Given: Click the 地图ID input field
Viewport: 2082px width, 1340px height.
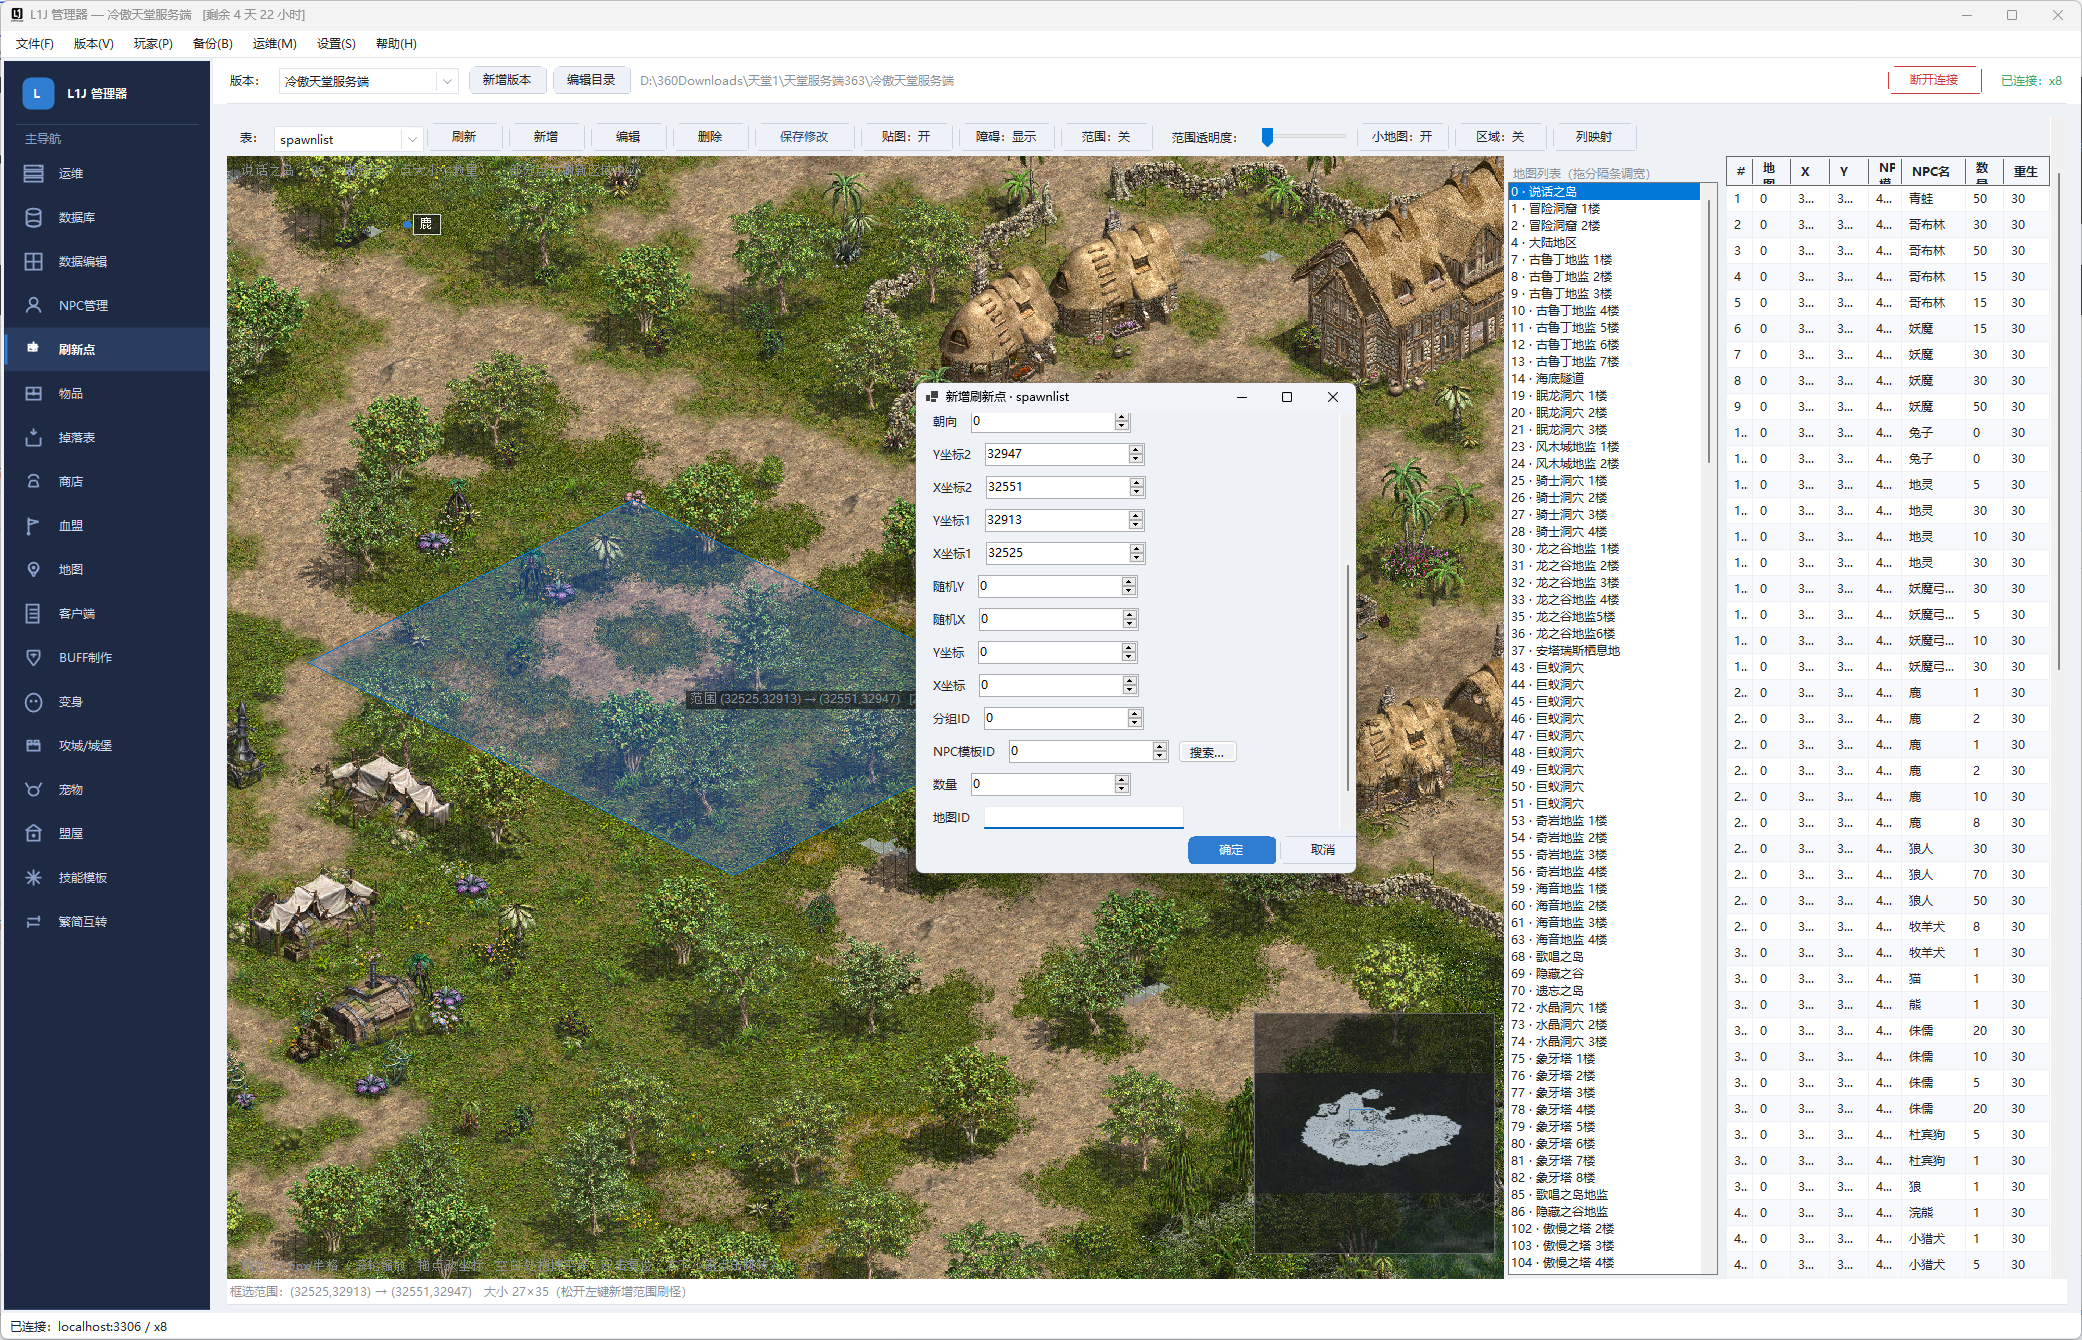Looking at the screenshot, I should (x=1083, y=818).
